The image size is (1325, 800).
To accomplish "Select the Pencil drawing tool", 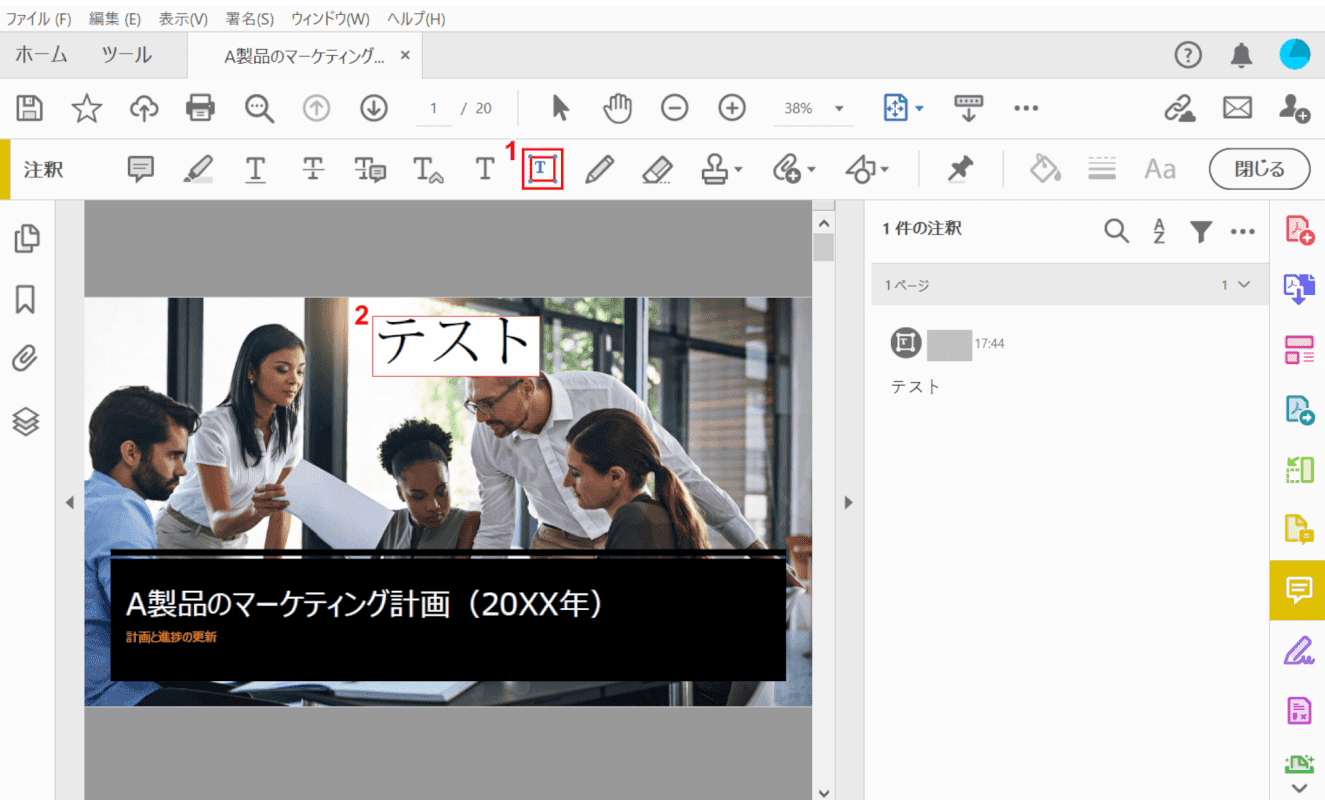I will click(599, 169).
